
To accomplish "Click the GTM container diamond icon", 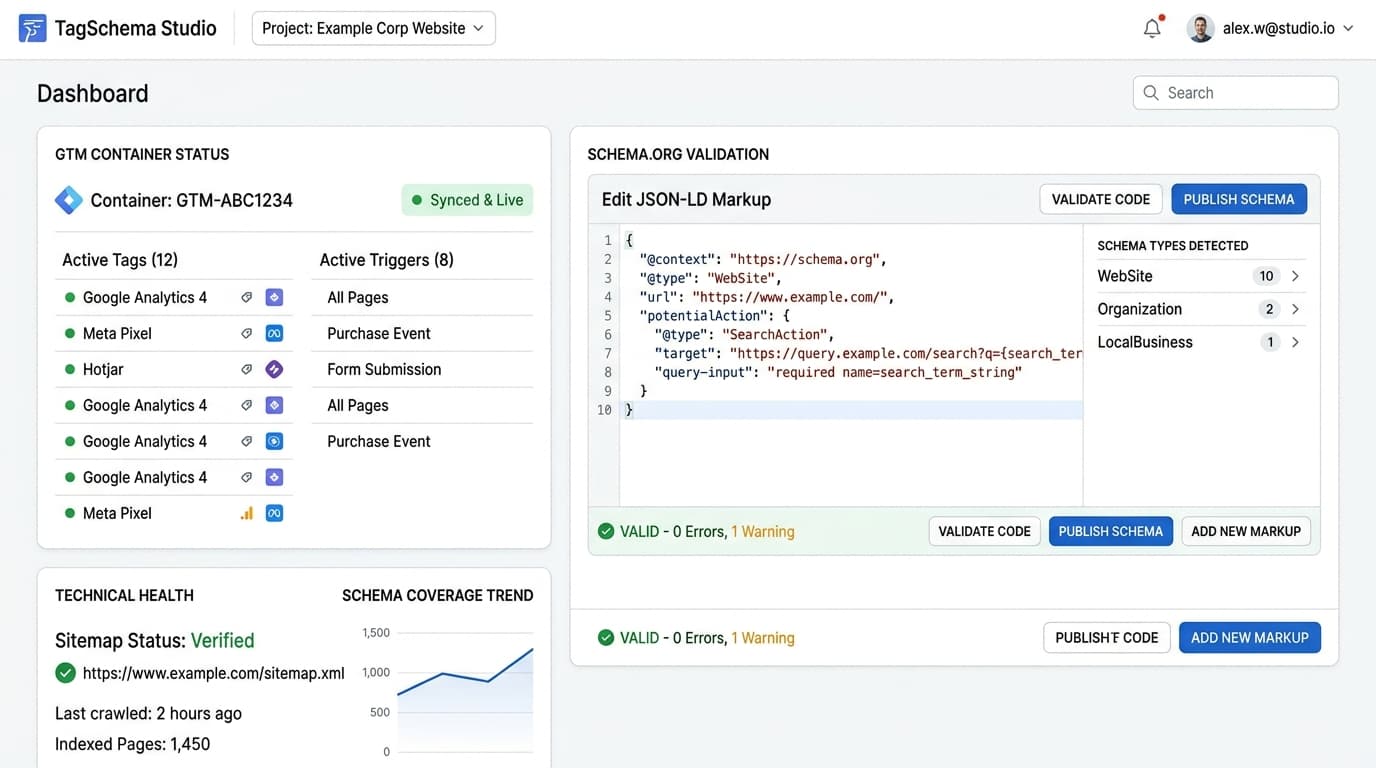I will tap(69, 200).
